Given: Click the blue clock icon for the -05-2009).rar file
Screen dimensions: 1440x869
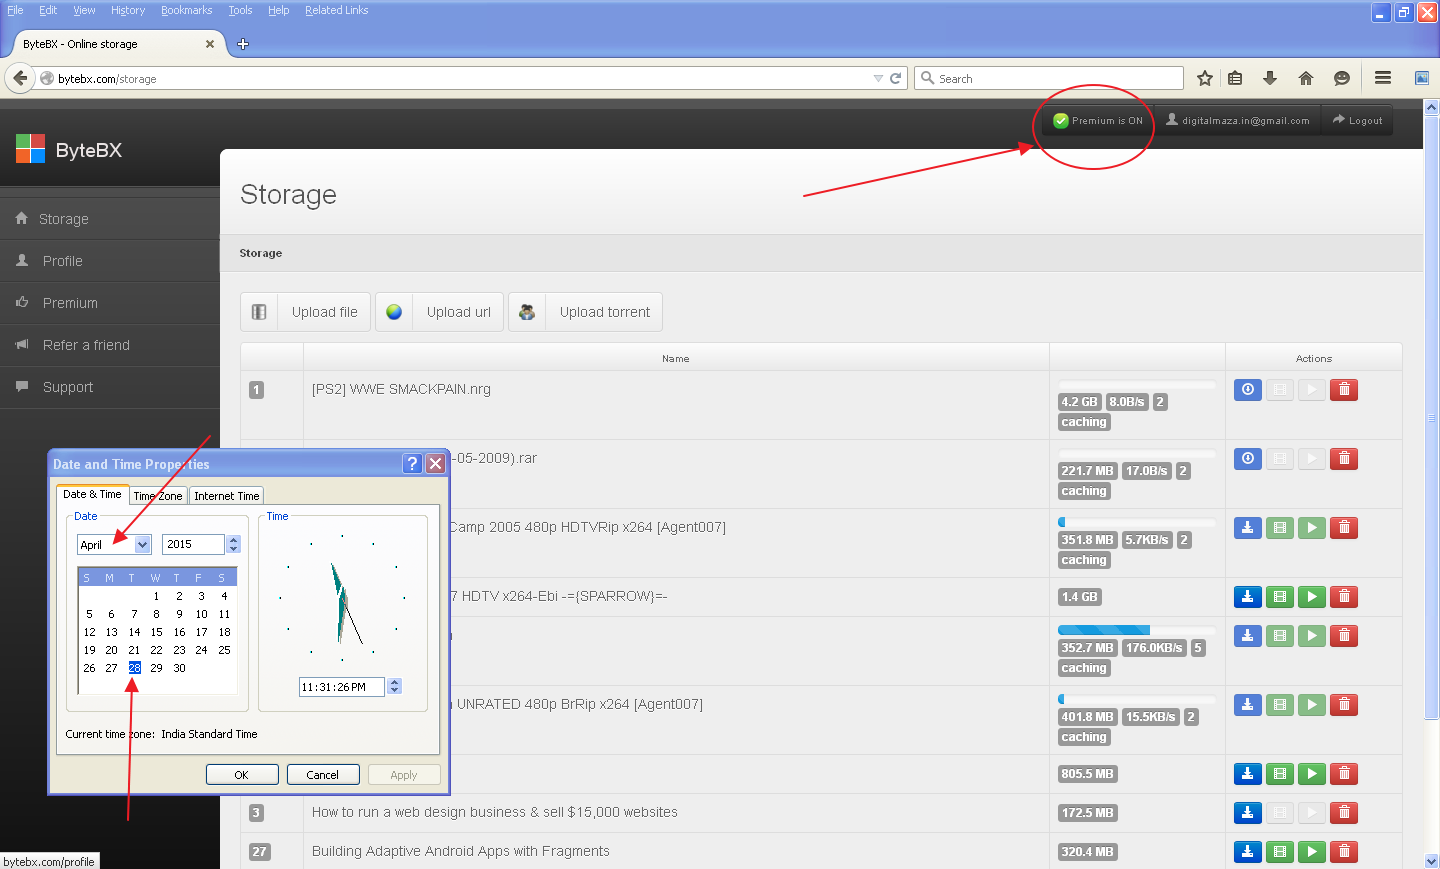Looking at the screenshot, I should tap(1248, 459).
